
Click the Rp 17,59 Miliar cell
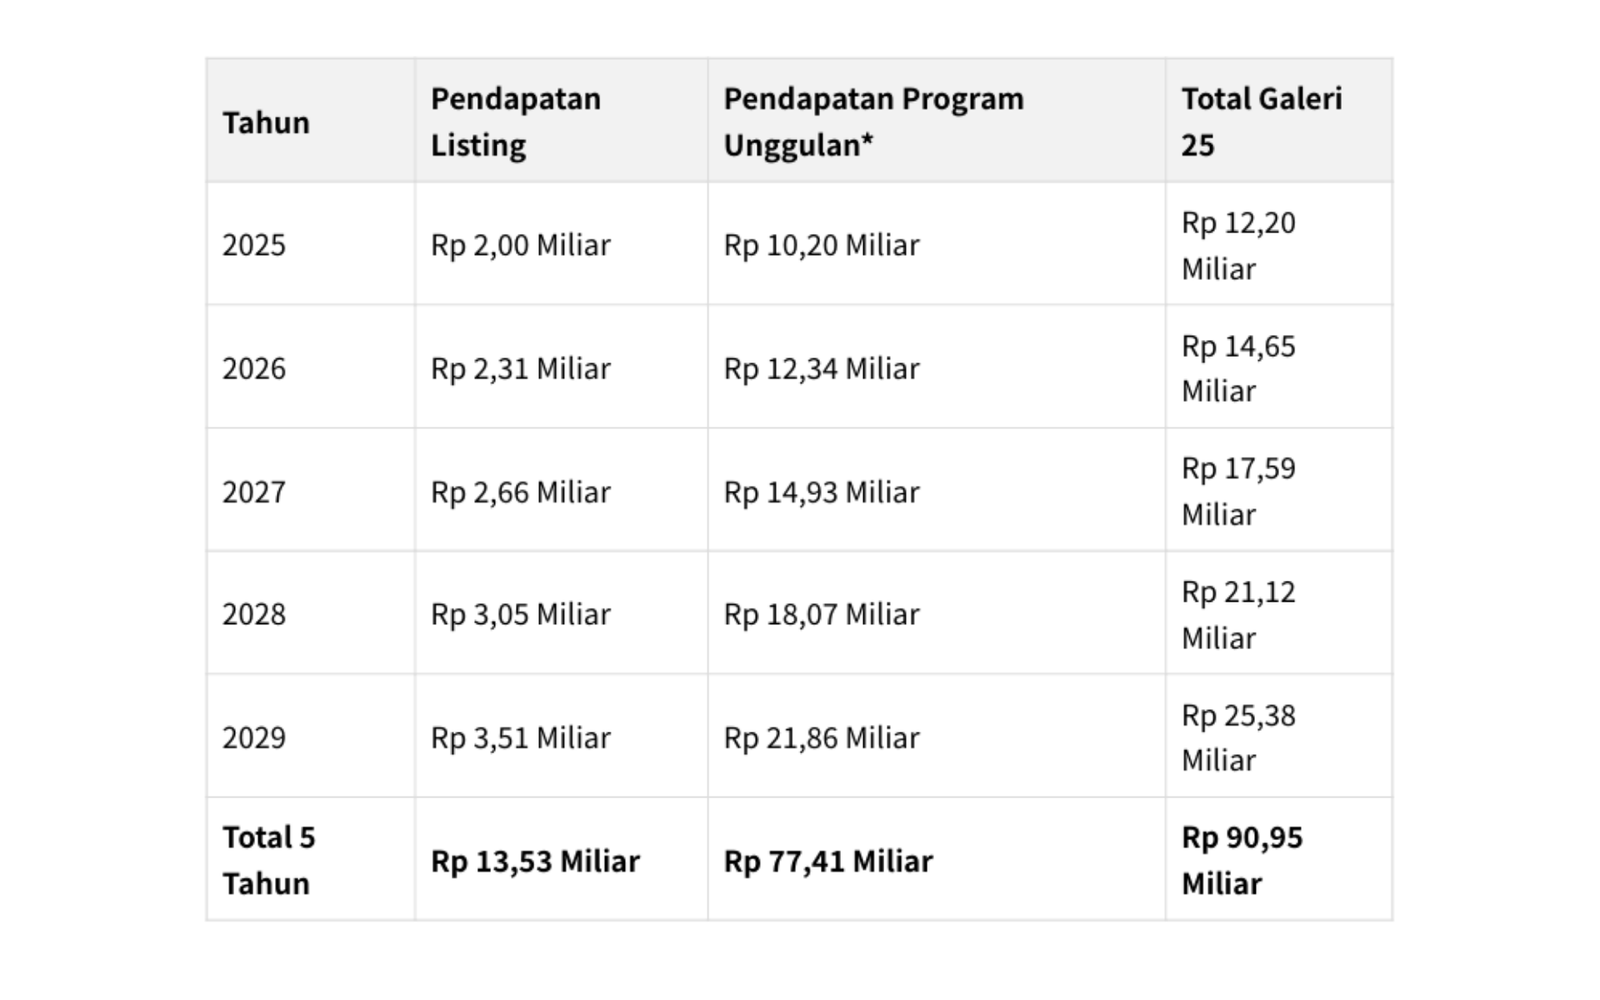pyautogui.click(x=1238, y=491)
